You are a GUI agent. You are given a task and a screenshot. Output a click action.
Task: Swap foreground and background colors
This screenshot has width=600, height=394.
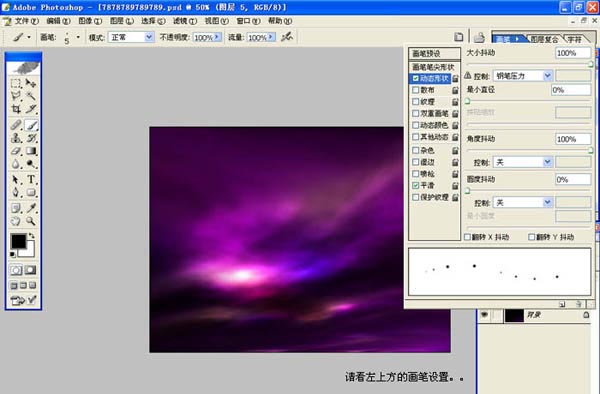32,236
